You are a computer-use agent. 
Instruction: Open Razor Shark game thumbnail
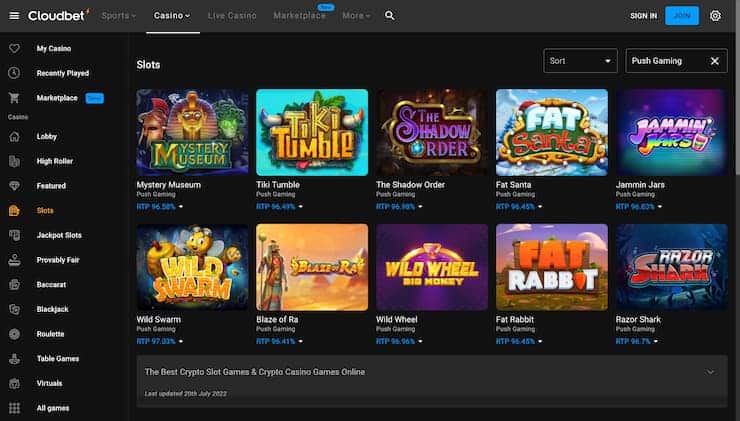tap(672, 267)
